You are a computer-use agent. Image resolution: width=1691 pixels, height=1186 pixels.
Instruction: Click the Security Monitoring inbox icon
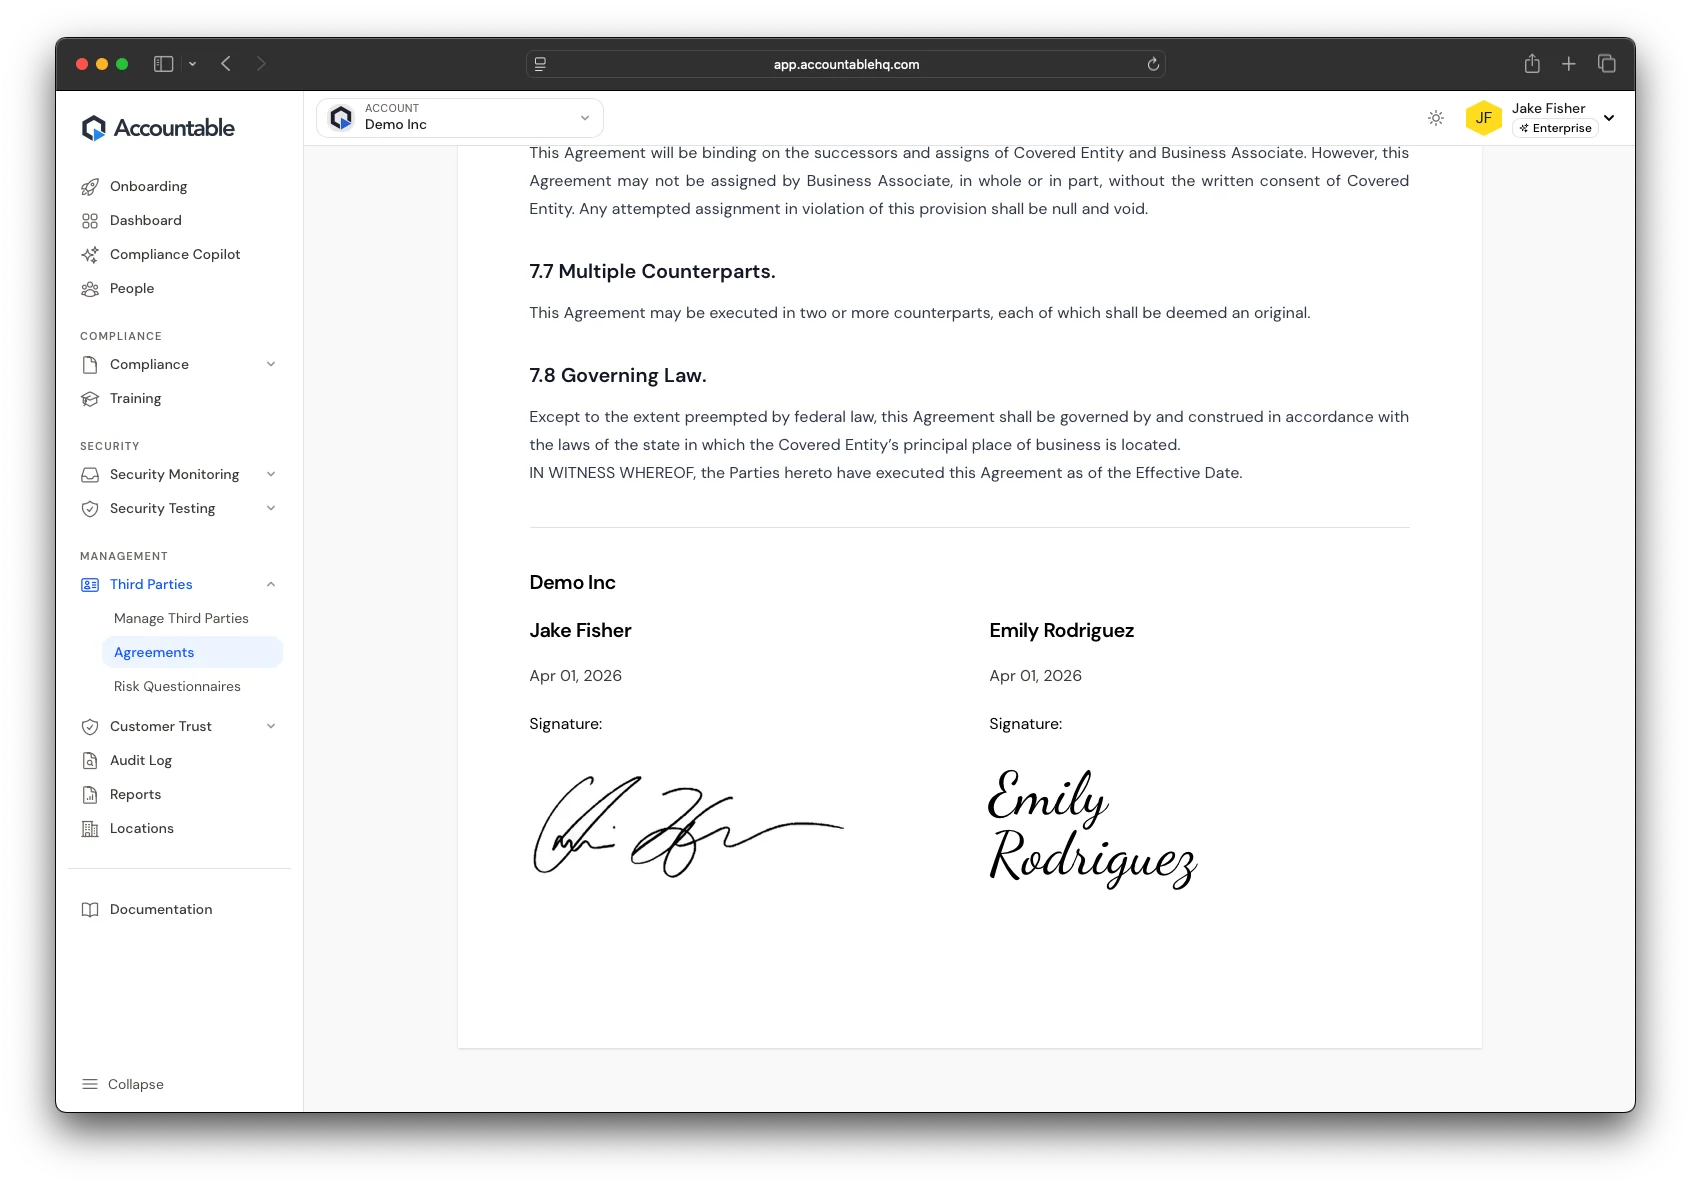90,475
